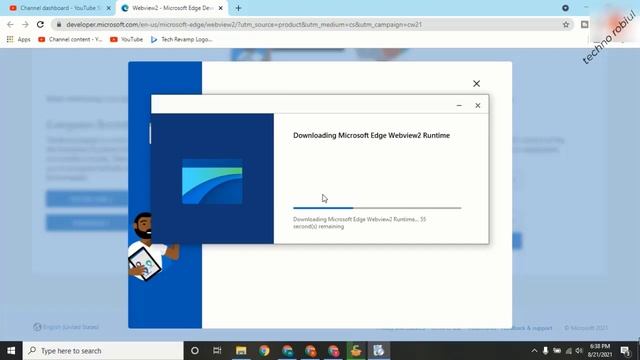Open the battery status tray icon
640x360 pixels.
(557, 351)
